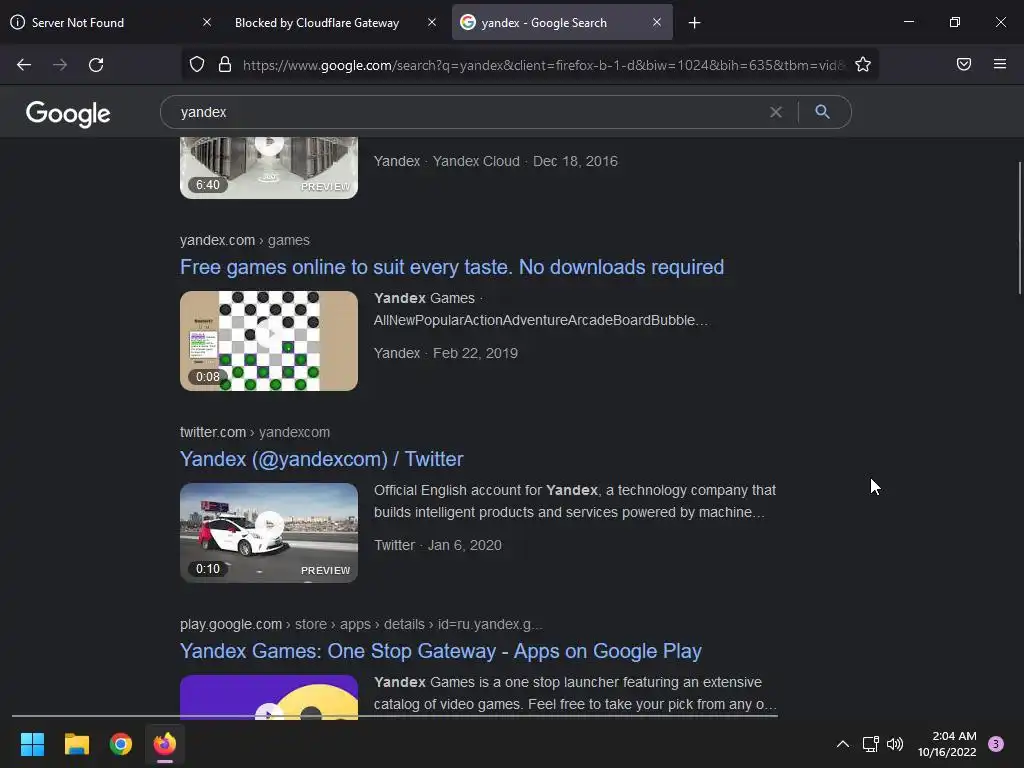Open Yandex (@yandexcom) / Twitter link

click(321, 459)
